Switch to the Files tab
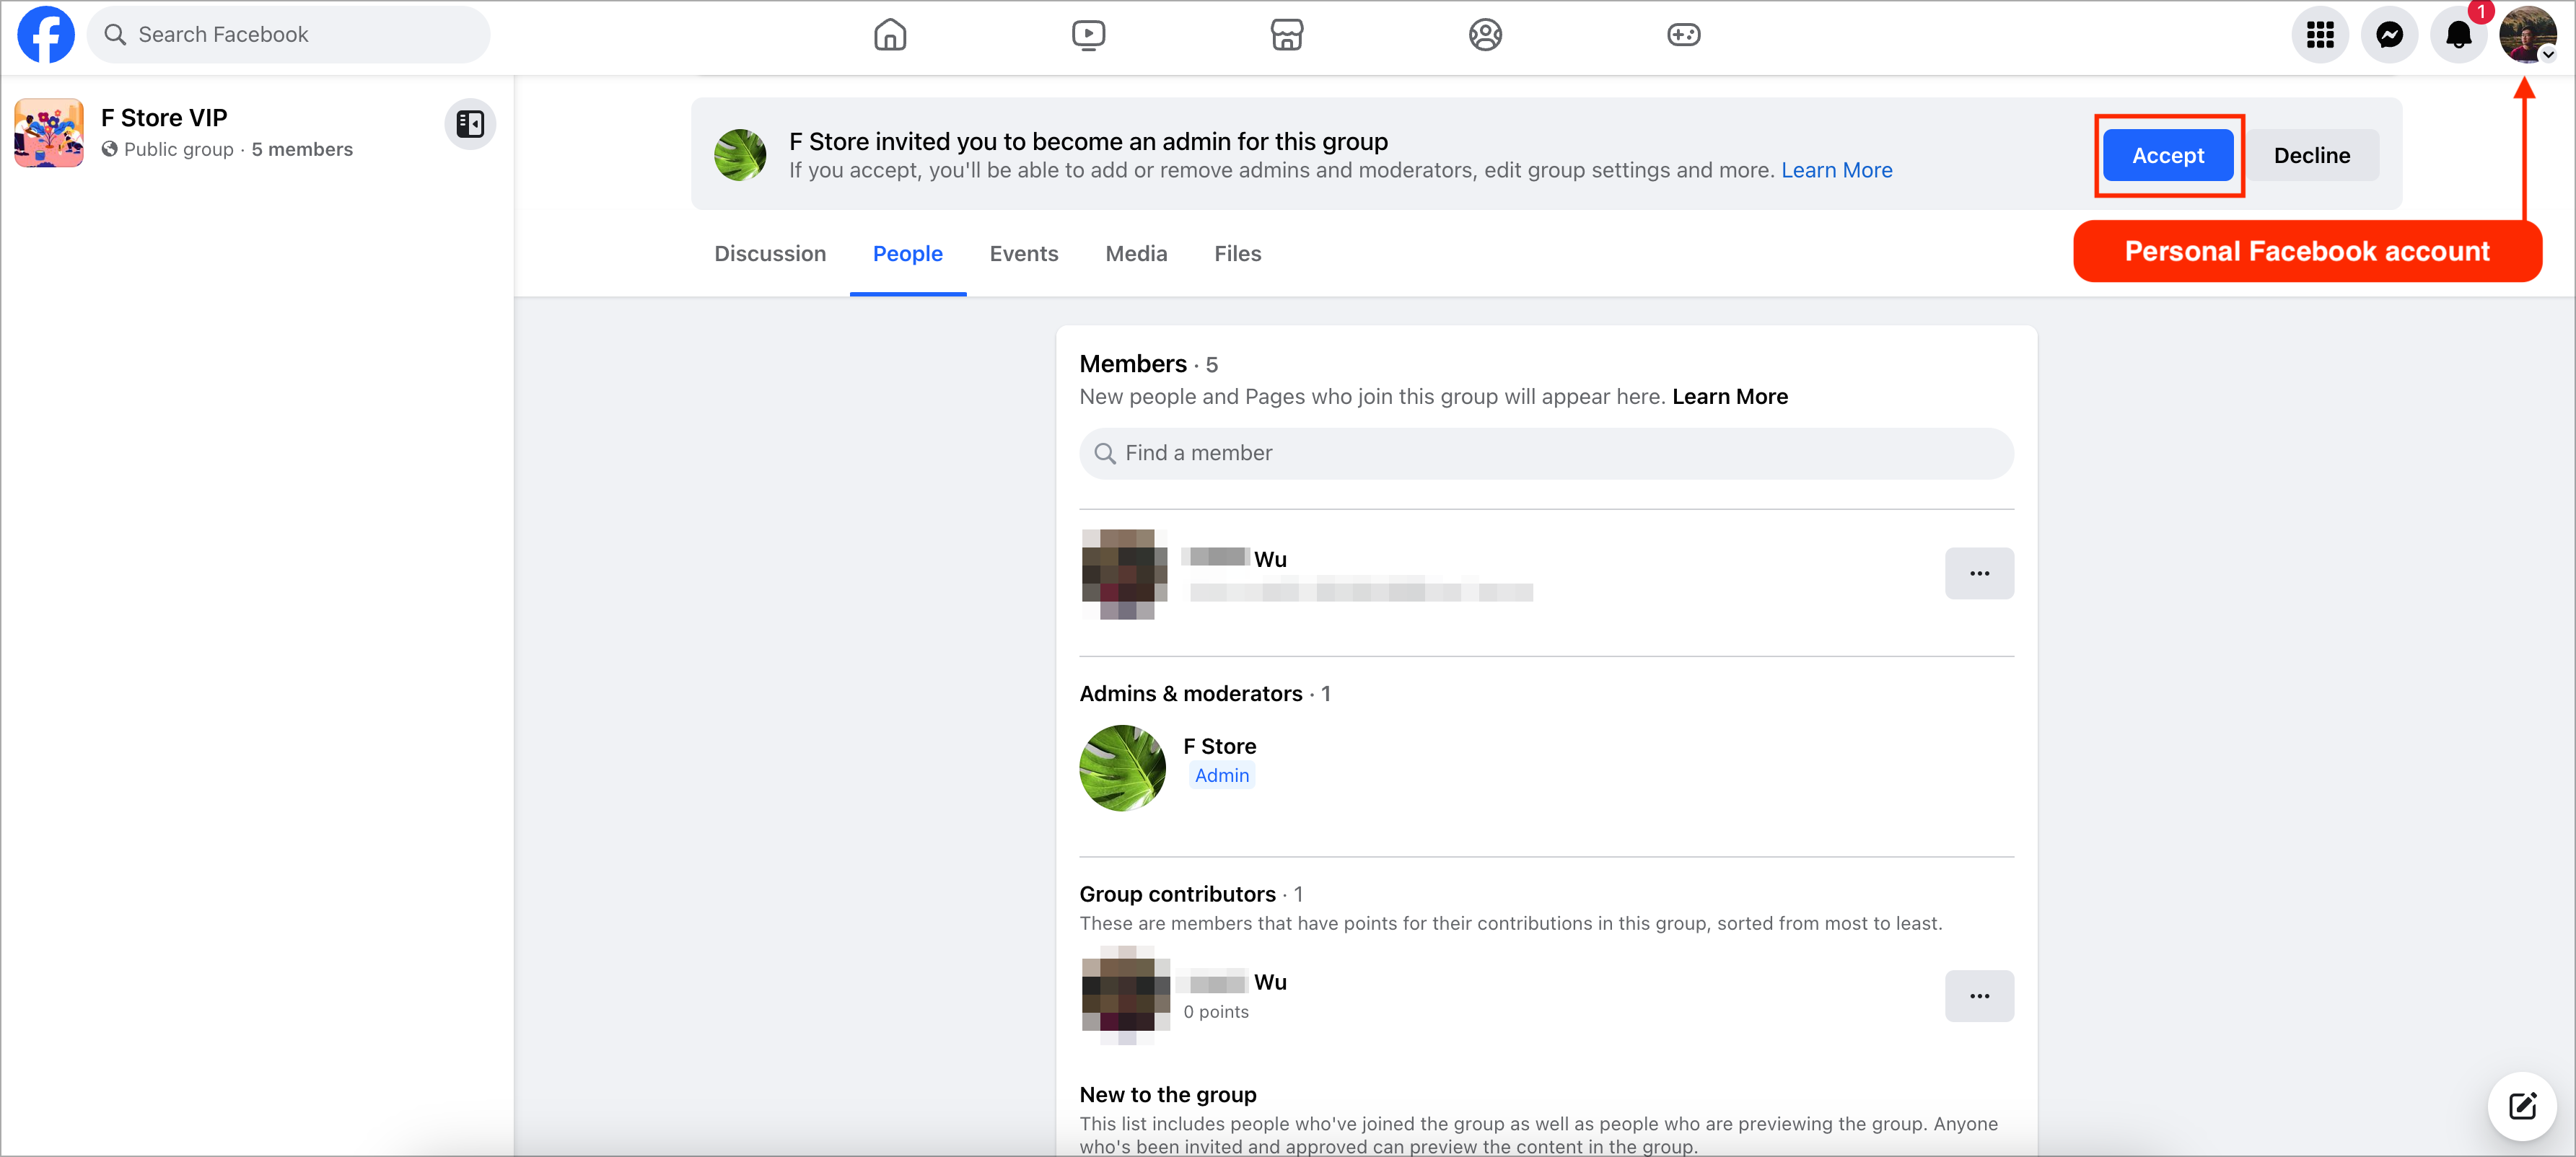2576x1157 pixels. (x=1237, y=254)
